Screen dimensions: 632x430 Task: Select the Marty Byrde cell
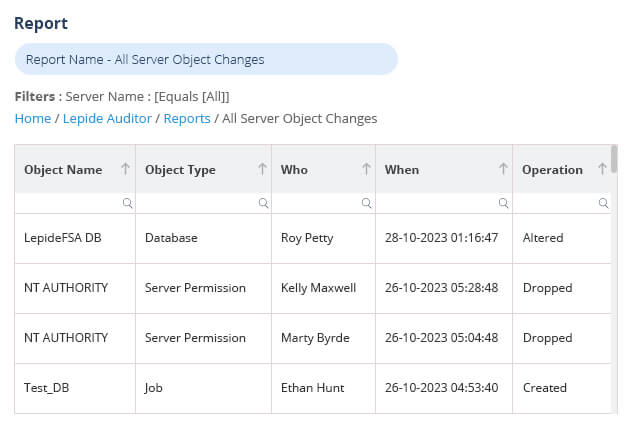(323, 339)
